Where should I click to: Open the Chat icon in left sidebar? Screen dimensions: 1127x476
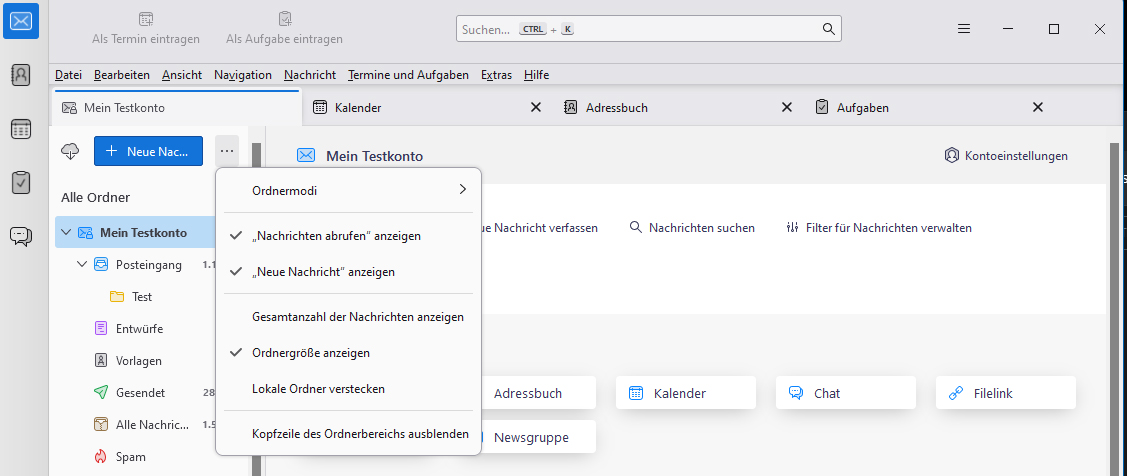pos(21,237)
